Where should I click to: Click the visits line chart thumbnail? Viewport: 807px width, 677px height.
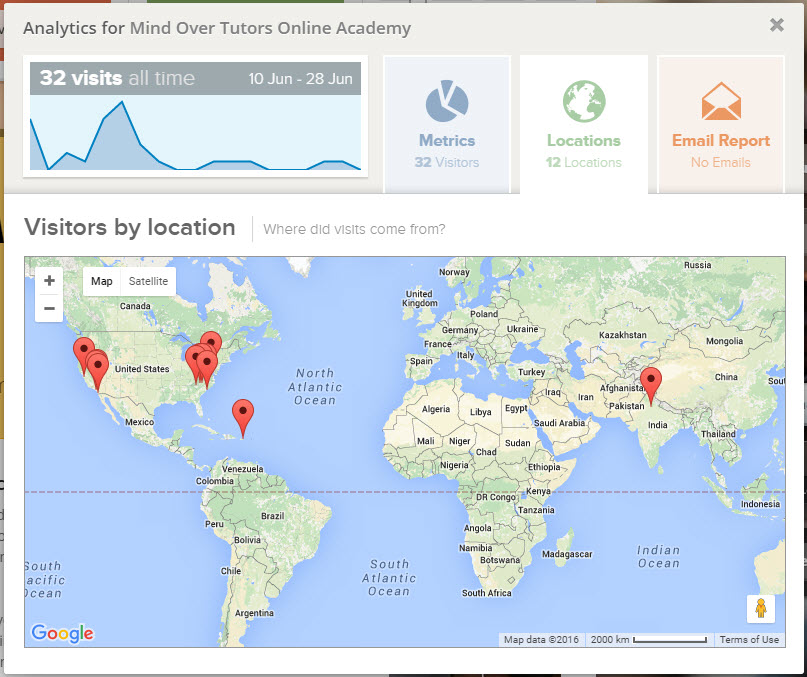[x=195, y=132]
